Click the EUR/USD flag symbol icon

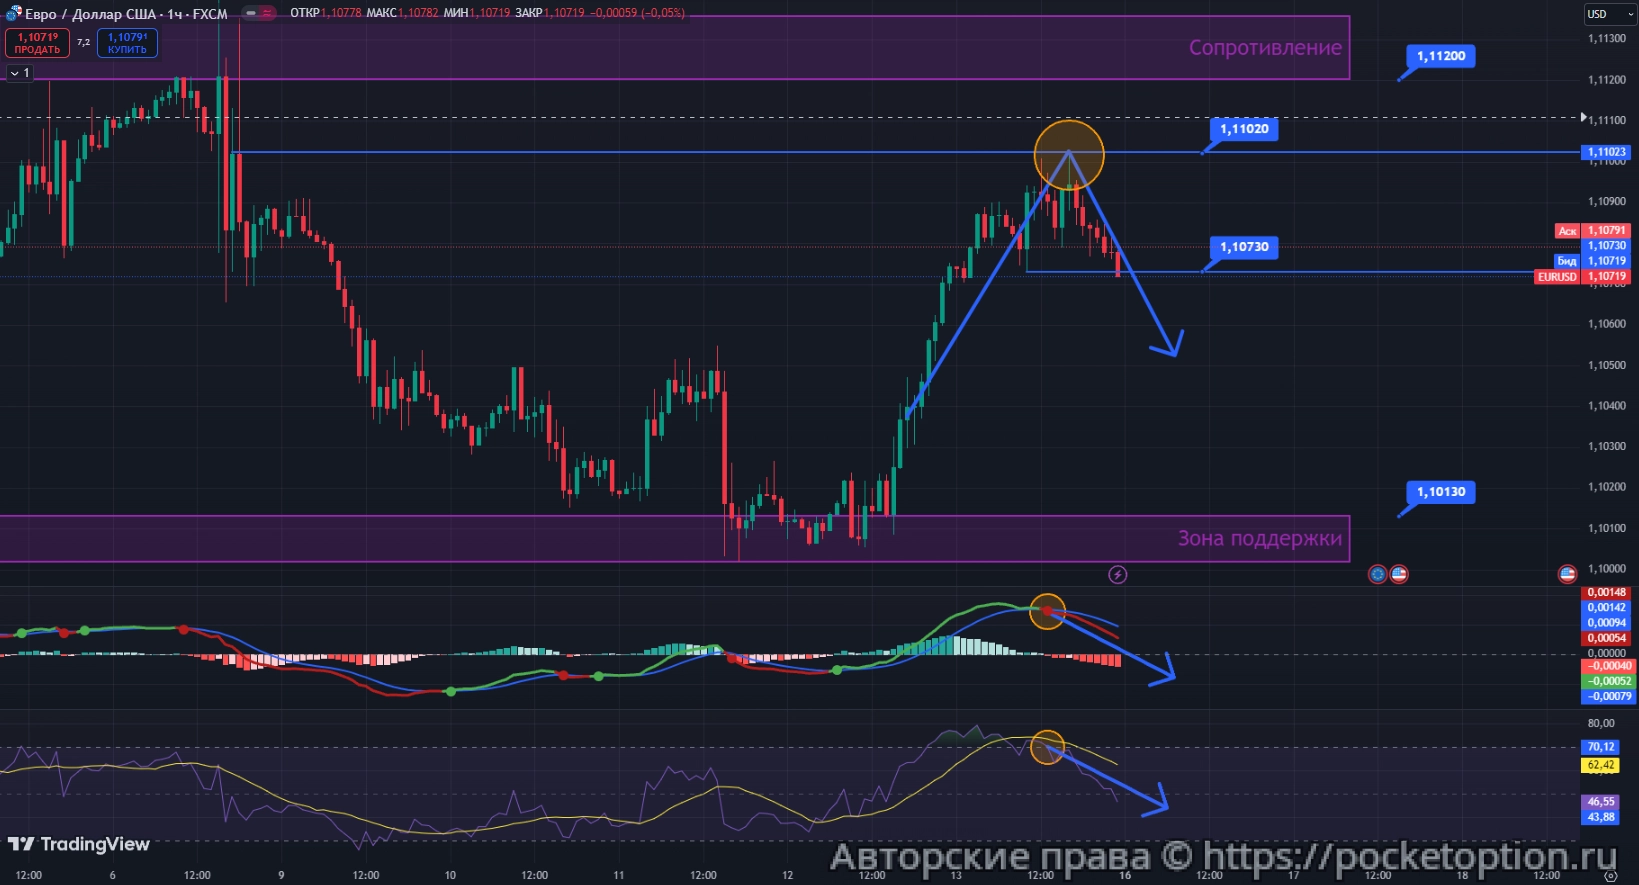(x=13, y=13)
